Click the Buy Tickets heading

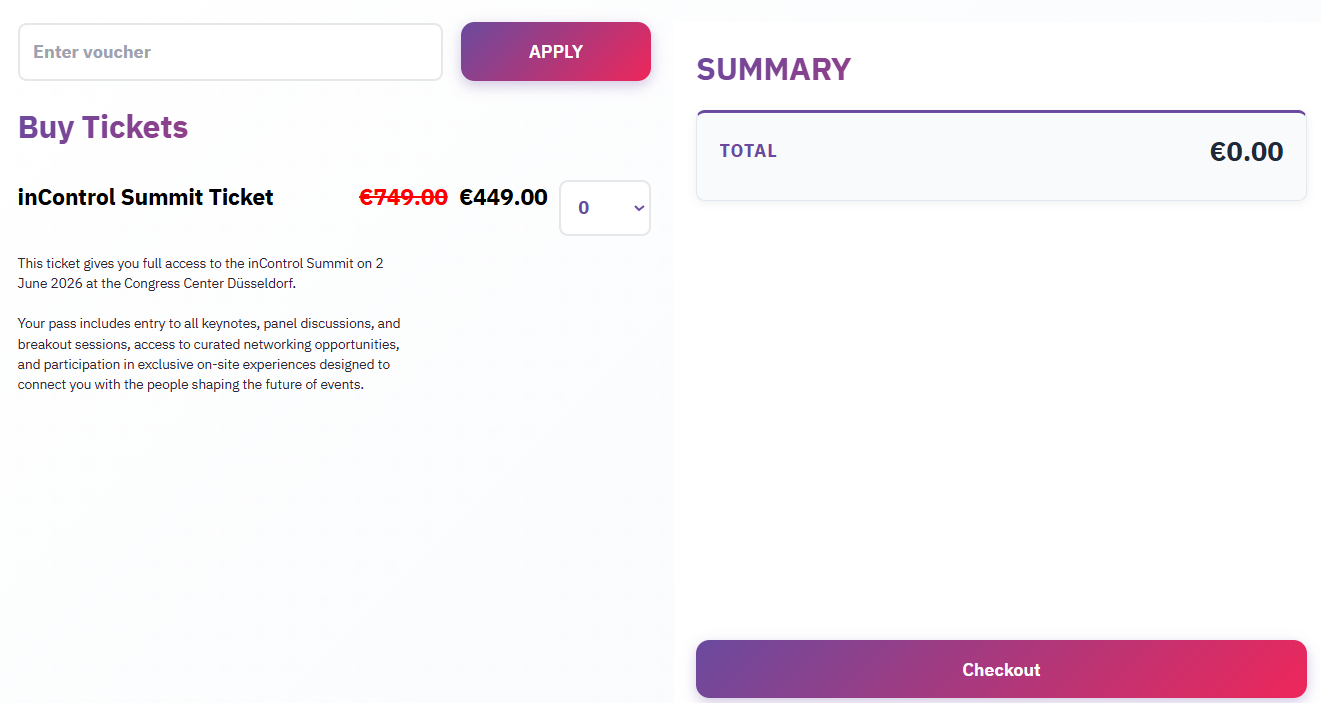coord(103,127)
